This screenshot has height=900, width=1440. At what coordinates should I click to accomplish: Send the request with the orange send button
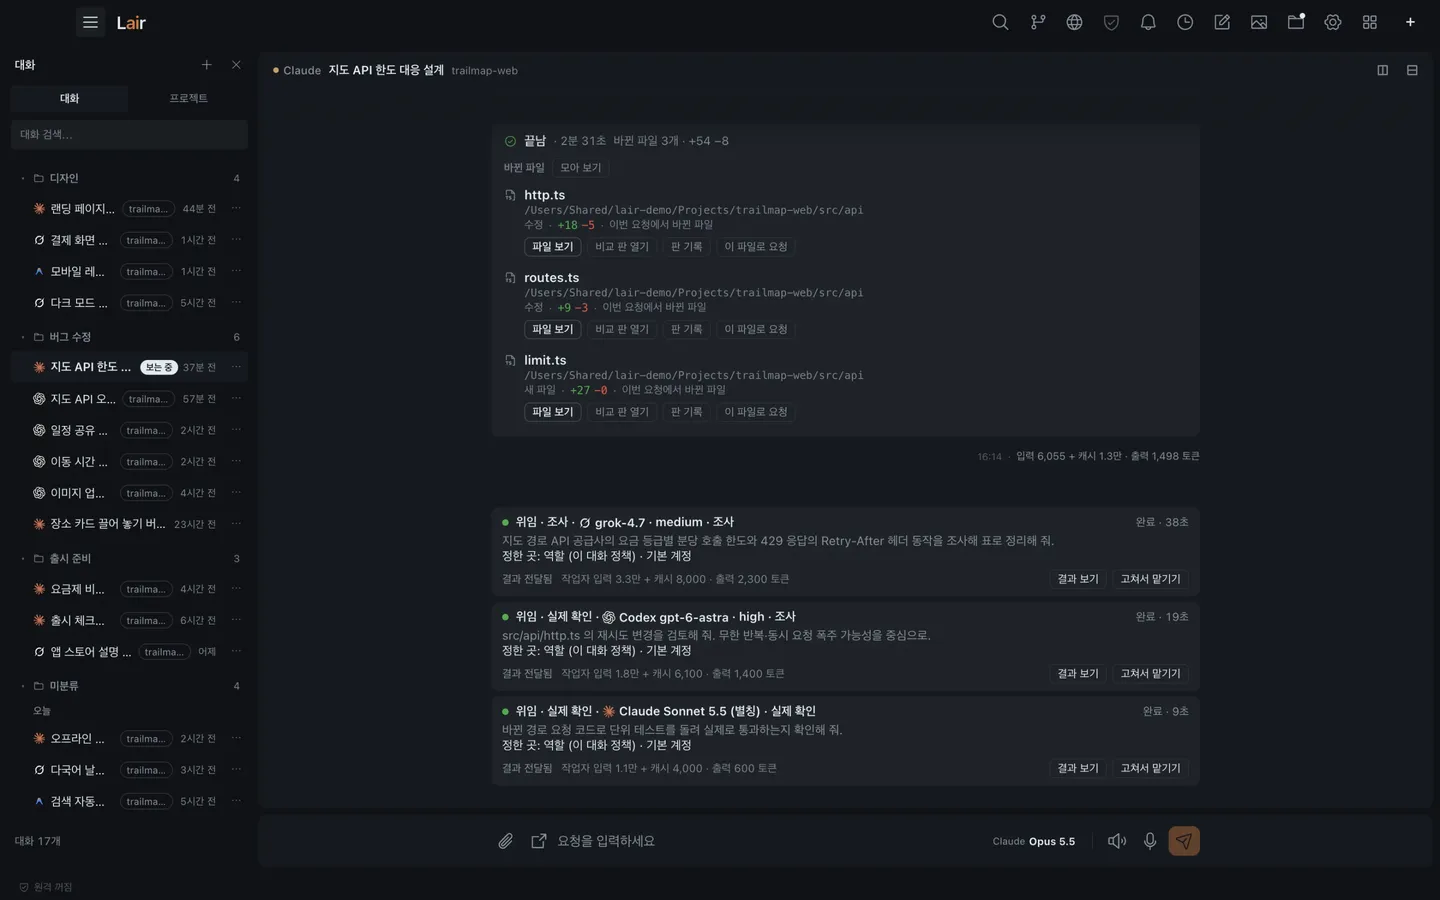(1184, 841)
